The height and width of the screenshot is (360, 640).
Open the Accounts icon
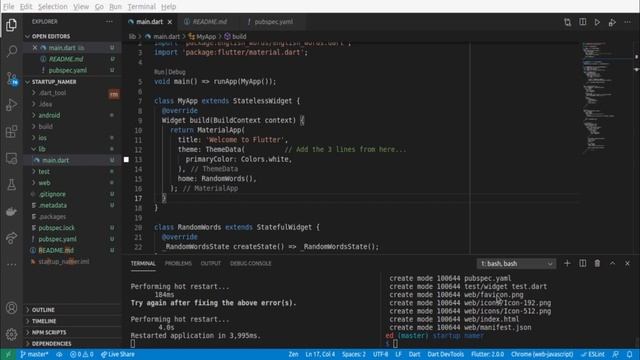(x=11, y=308)
